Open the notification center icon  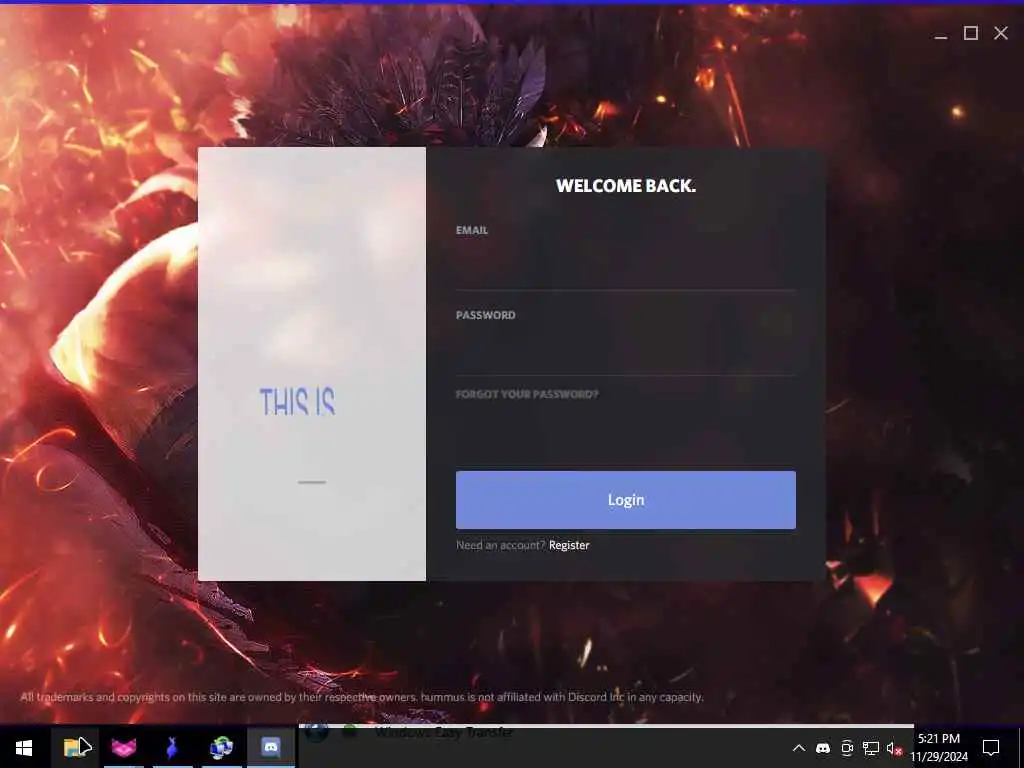pyautogui.click(x=991, y=748)
